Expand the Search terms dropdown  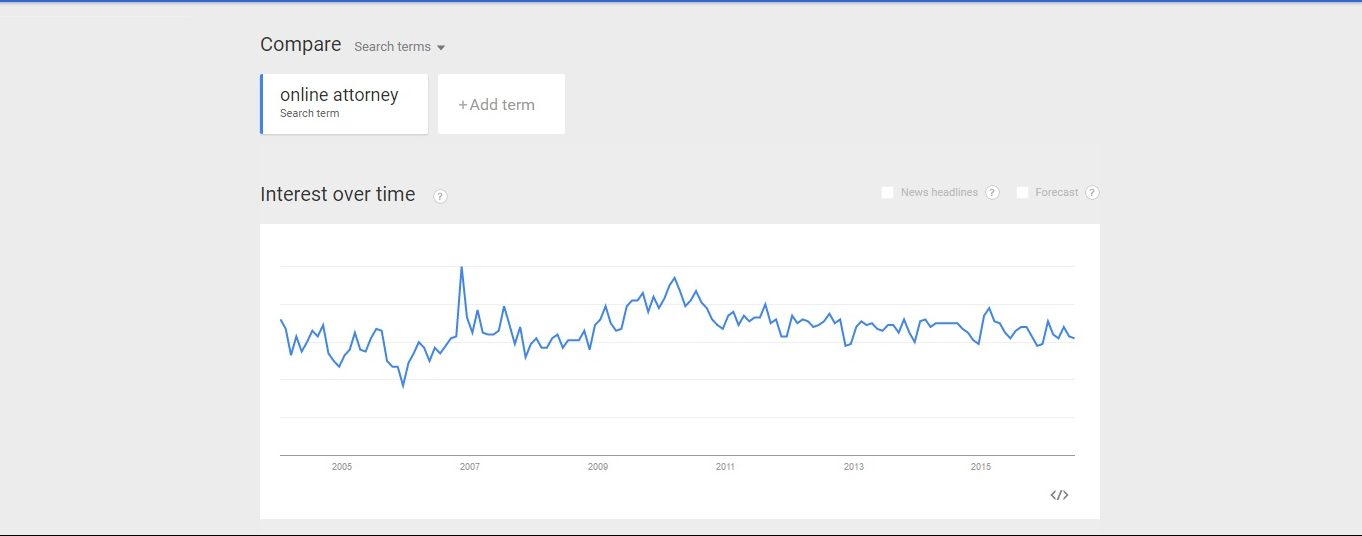click(x=399, y=47)
